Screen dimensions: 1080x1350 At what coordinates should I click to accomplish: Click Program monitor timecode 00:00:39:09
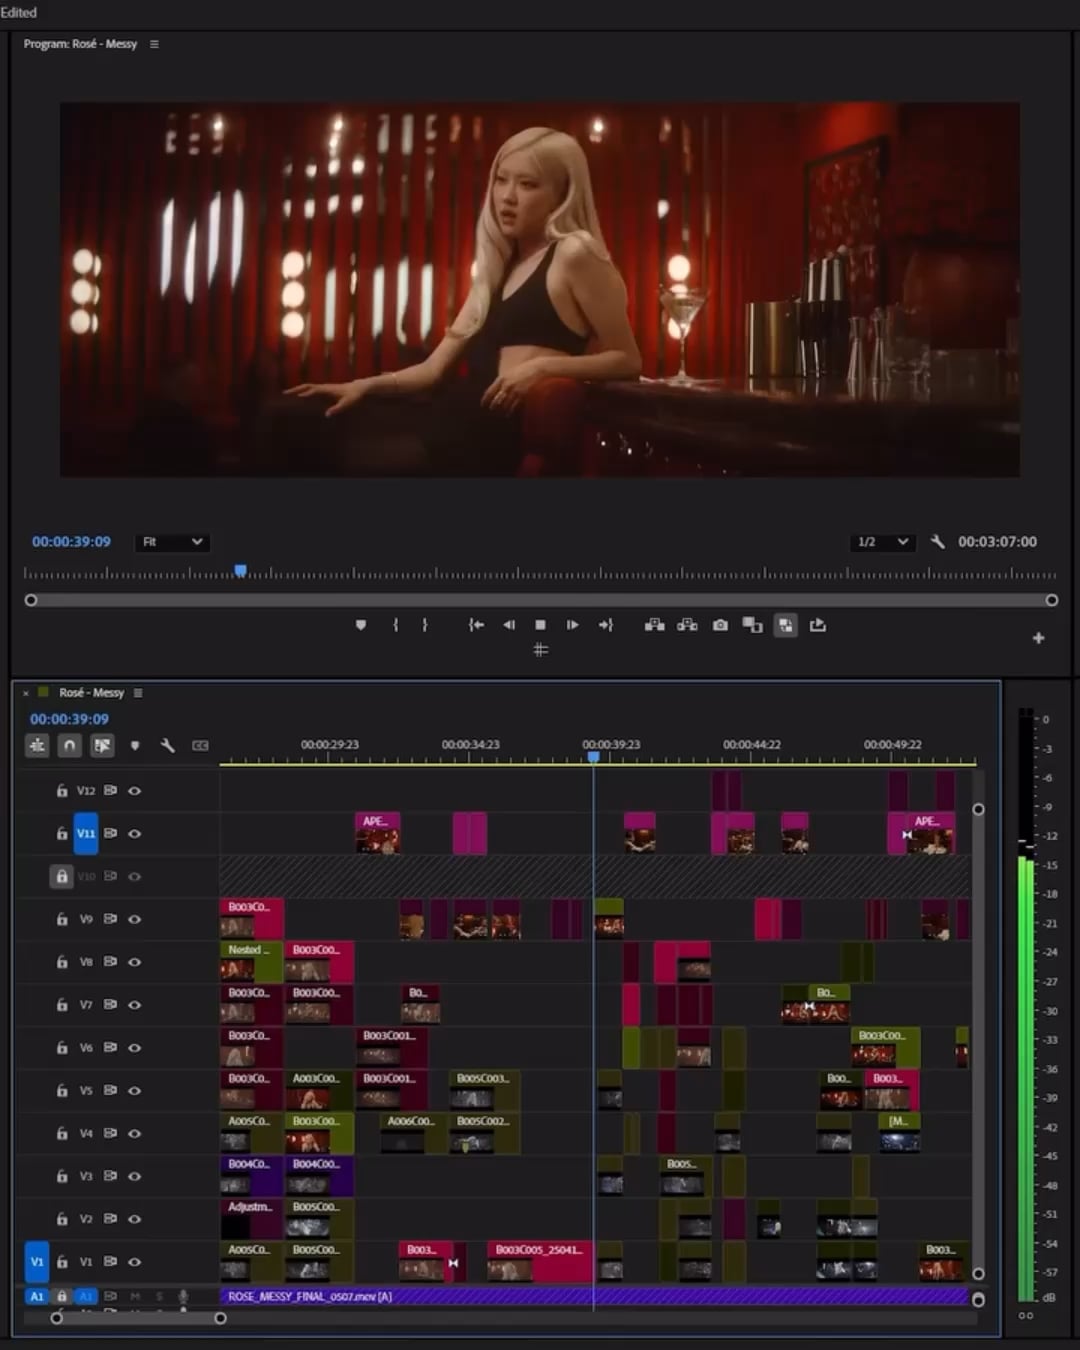click(x=71, y=541)
